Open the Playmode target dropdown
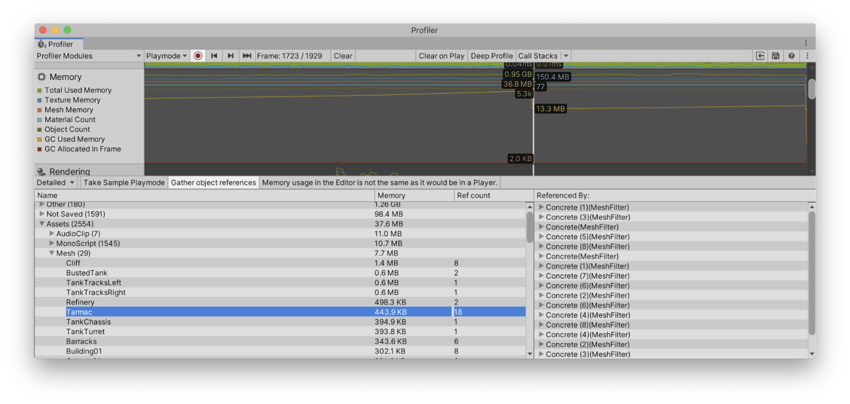This screenshot has width=850, height=404. pyautogui.click(x=166, y=56)
